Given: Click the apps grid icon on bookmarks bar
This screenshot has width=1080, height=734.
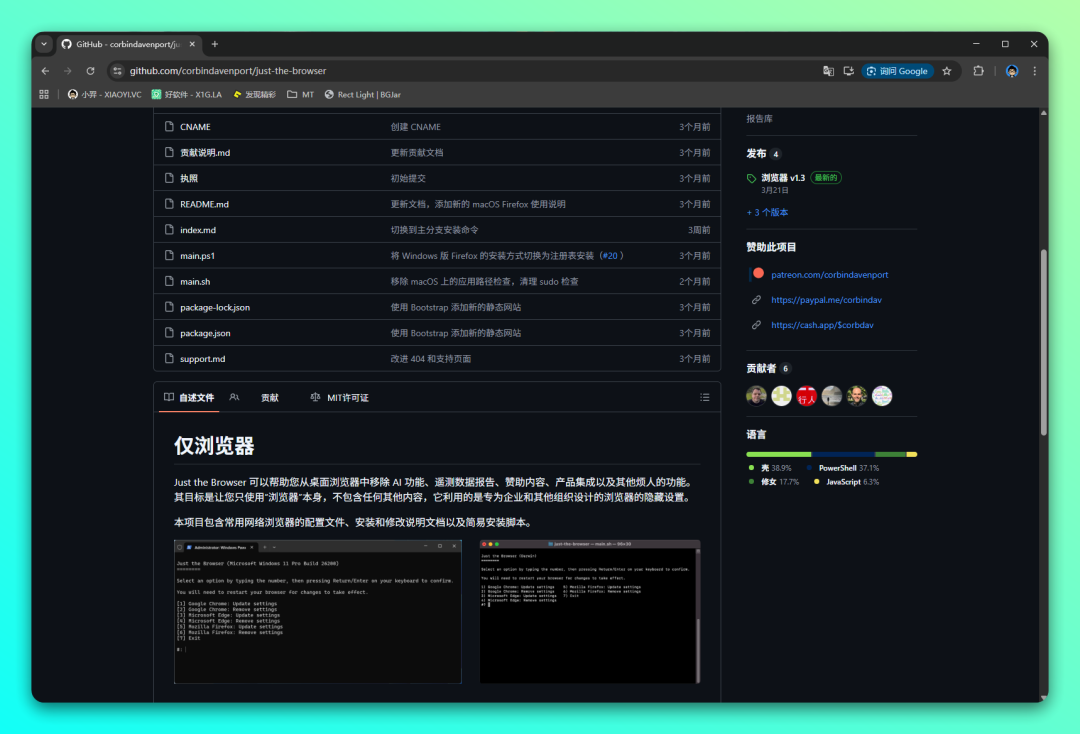Looking at the screenshot, I should coord(43,93).
